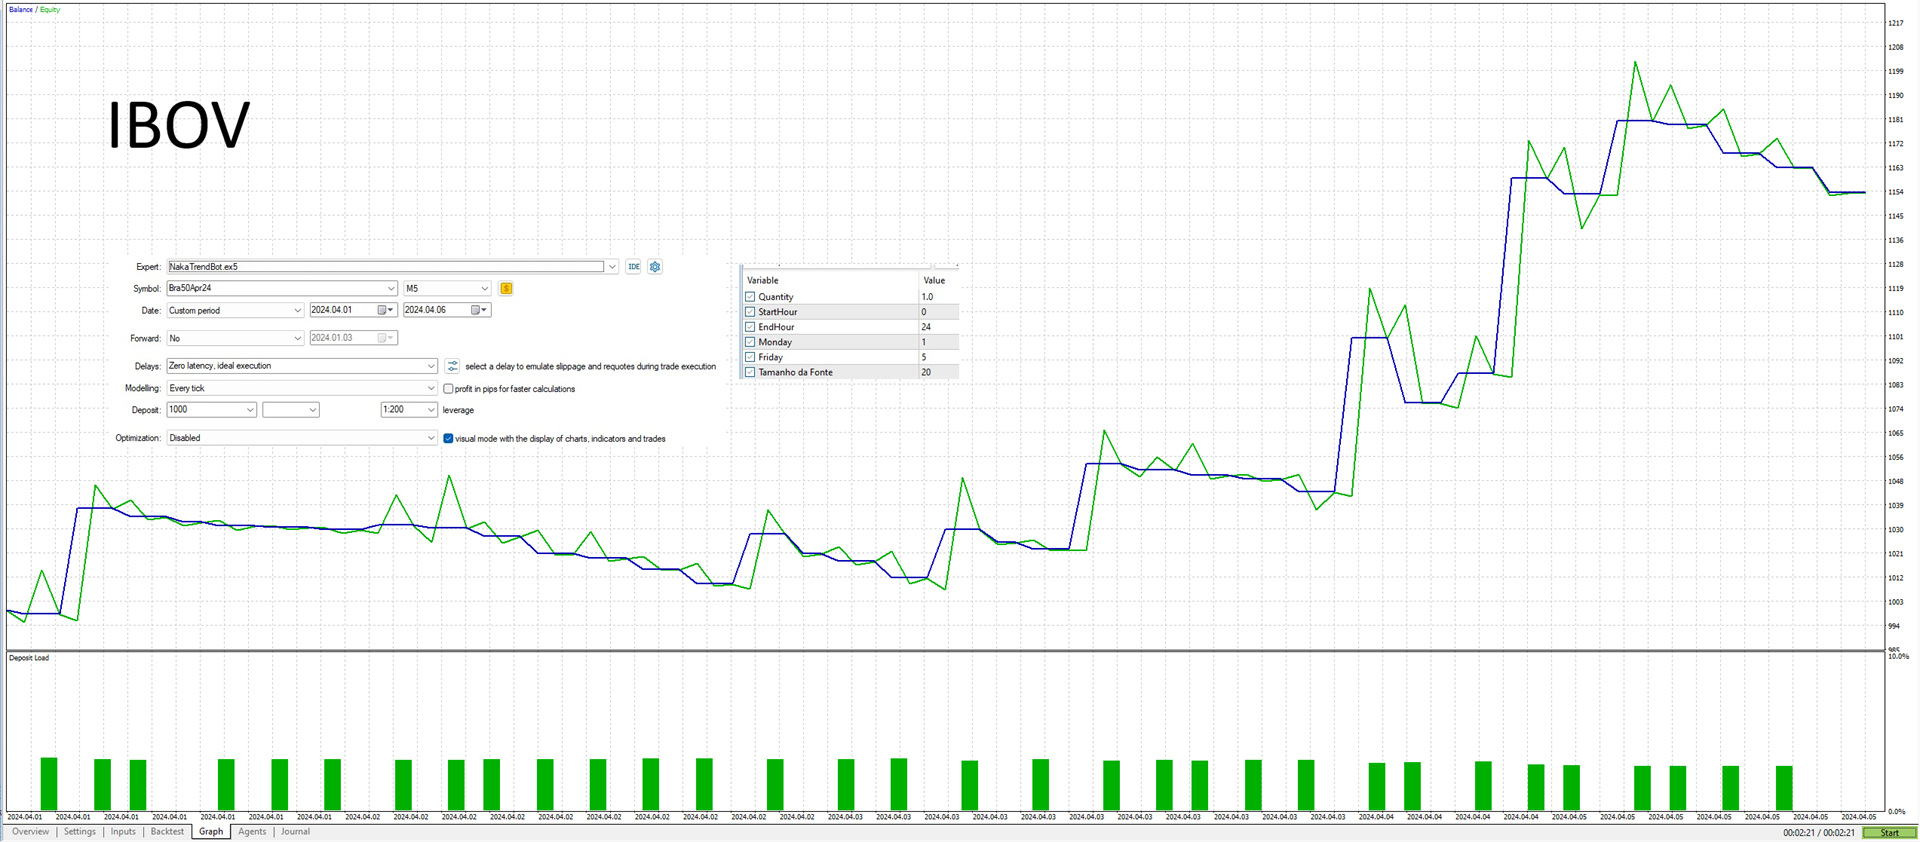Click the StartHour value 0 cell
The height and width of the screenshot is (842, 1920).
click(x=938, y=312)
